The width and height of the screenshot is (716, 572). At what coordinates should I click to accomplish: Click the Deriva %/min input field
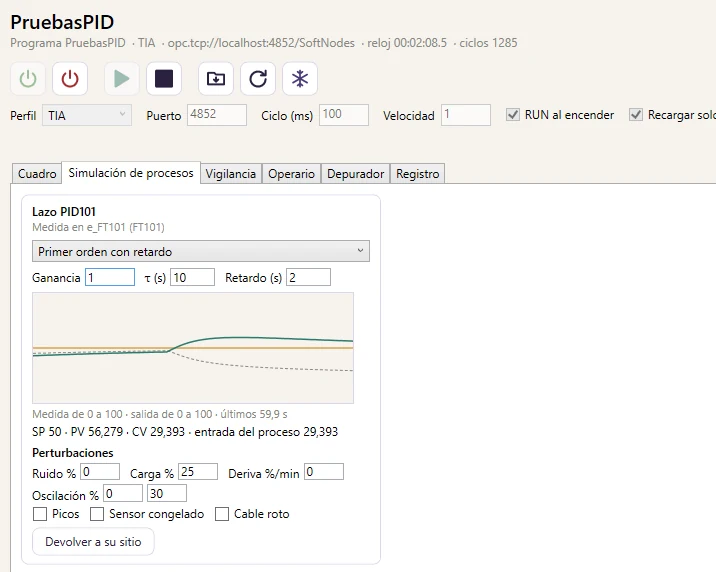pos(324,472)
